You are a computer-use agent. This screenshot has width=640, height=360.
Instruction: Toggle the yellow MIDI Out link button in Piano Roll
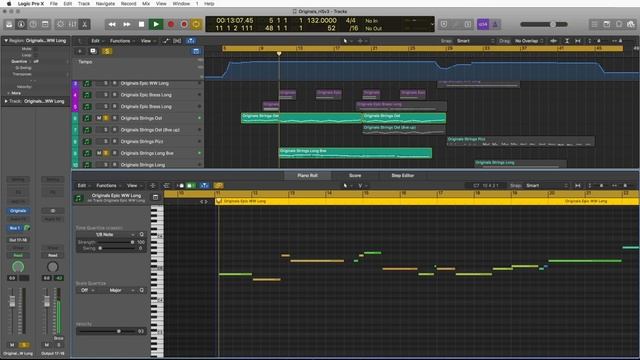point(218,186)
